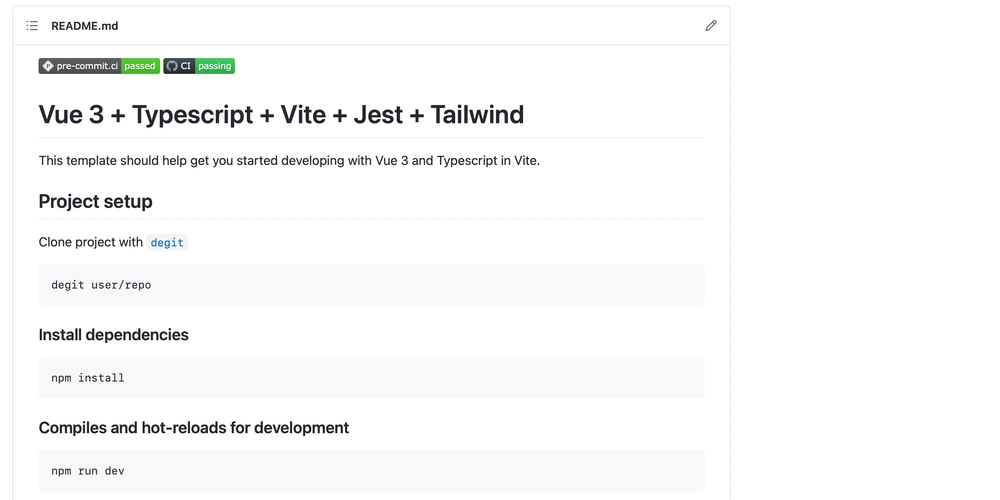Open the green 'passed' pre-commit status
The height and width of the screenshot is (500, 1000).
140,66
